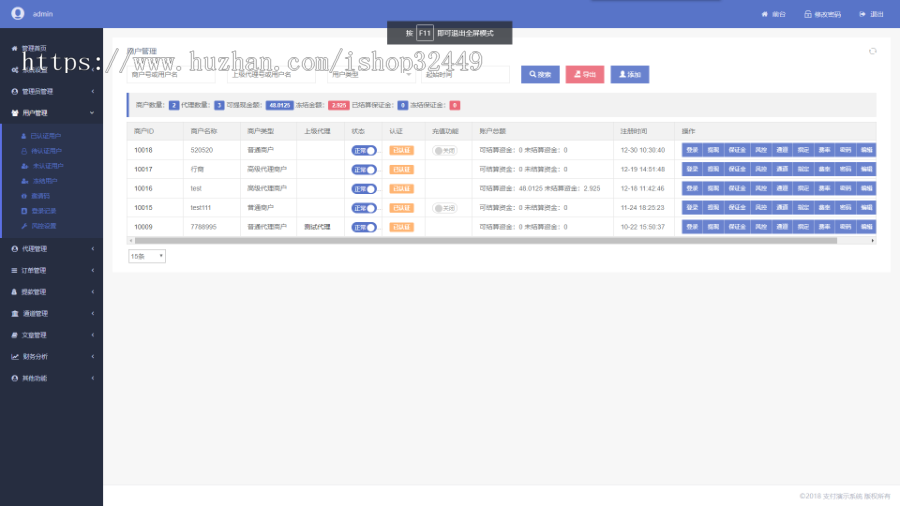900x506 pixels.
Task: Click the 12-30 10:30:40 registration time
Action: [643, 150]
